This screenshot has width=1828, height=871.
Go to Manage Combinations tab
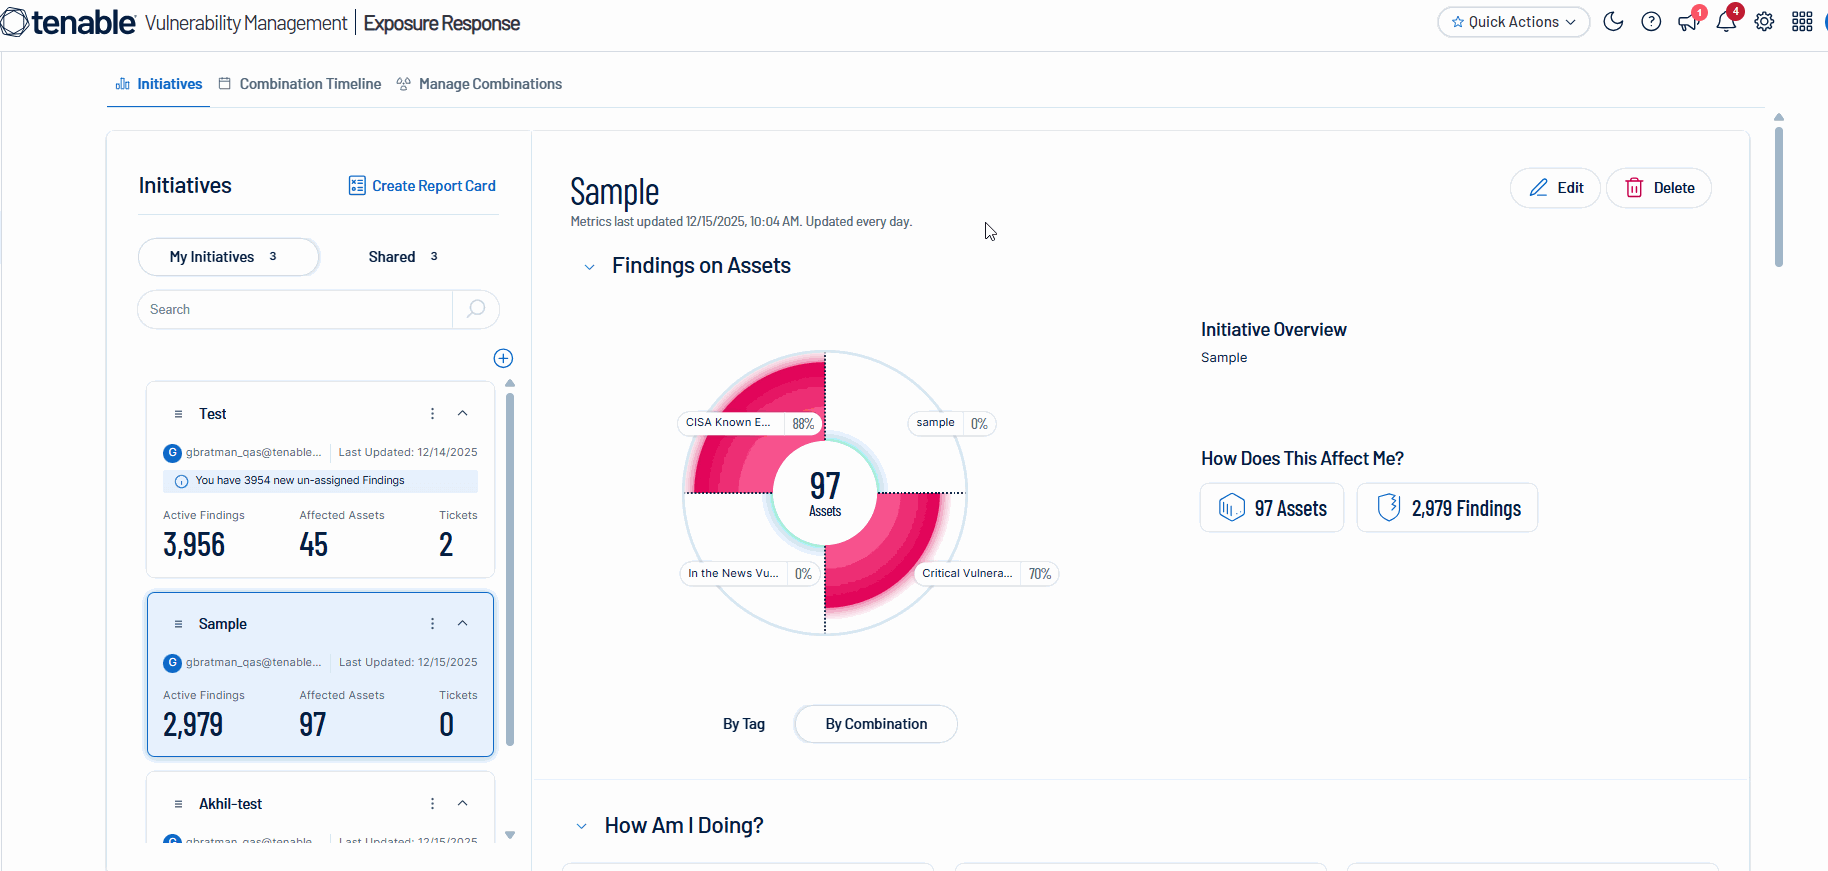(479, 84)
